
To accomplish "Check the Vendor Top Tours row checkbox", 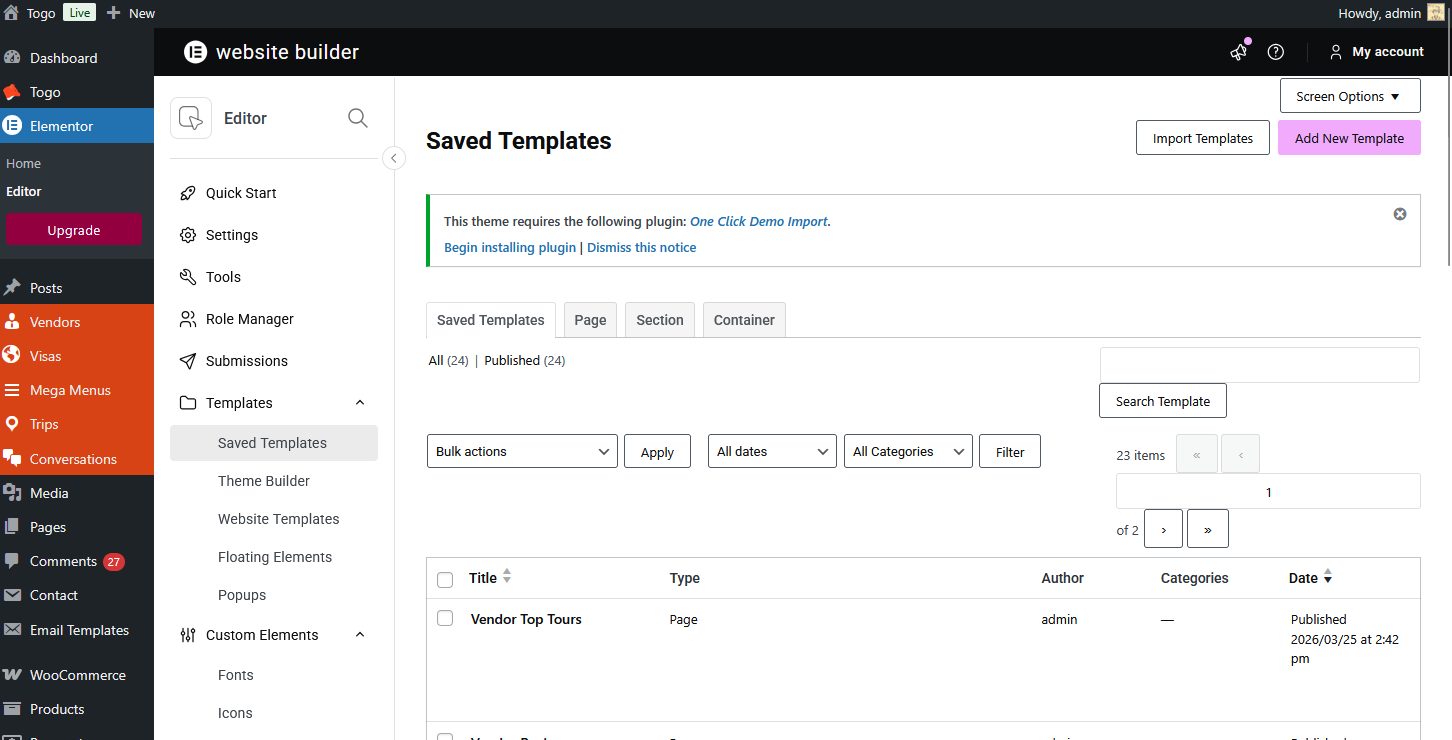I will click(x=445, y=619).
